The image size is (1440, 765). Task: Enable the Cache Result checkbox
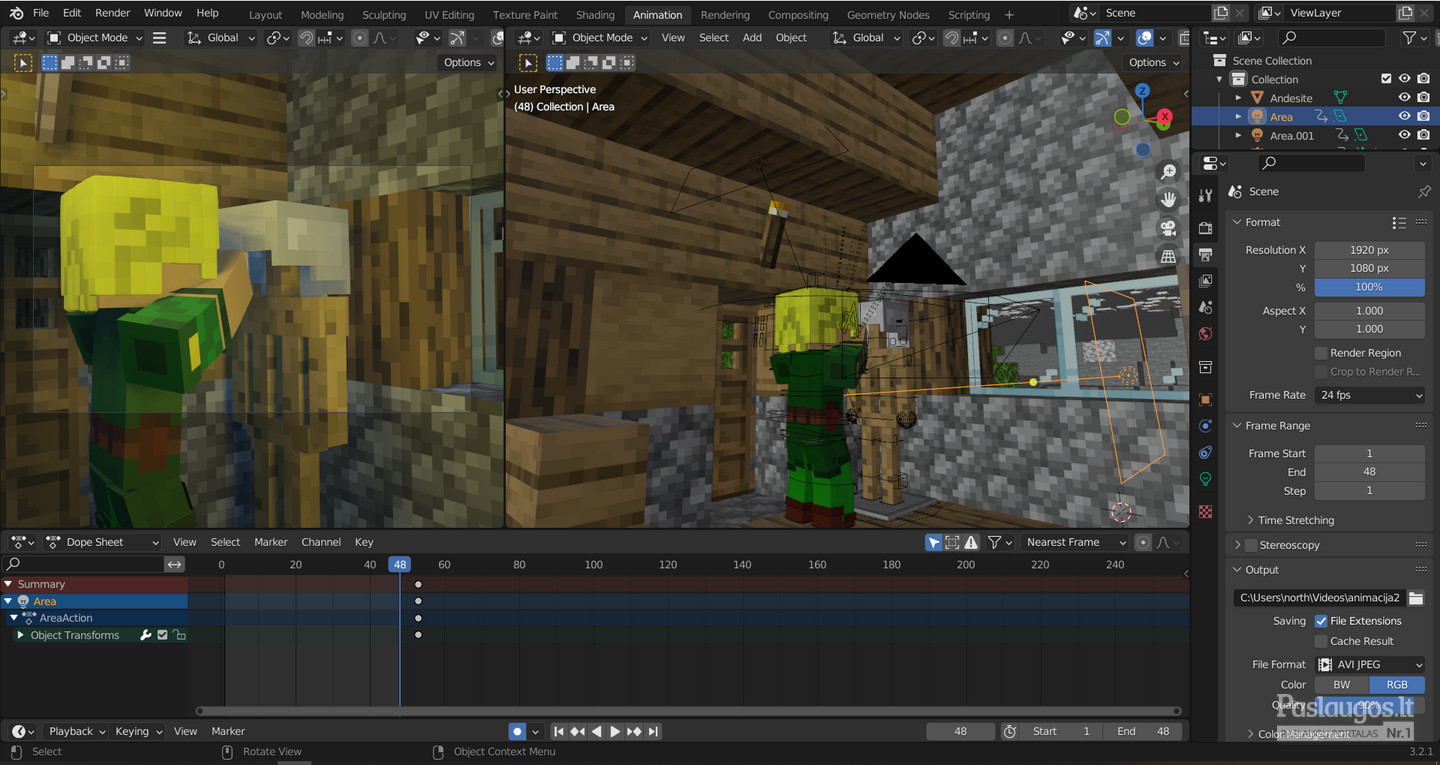(x=1321, y=641)
